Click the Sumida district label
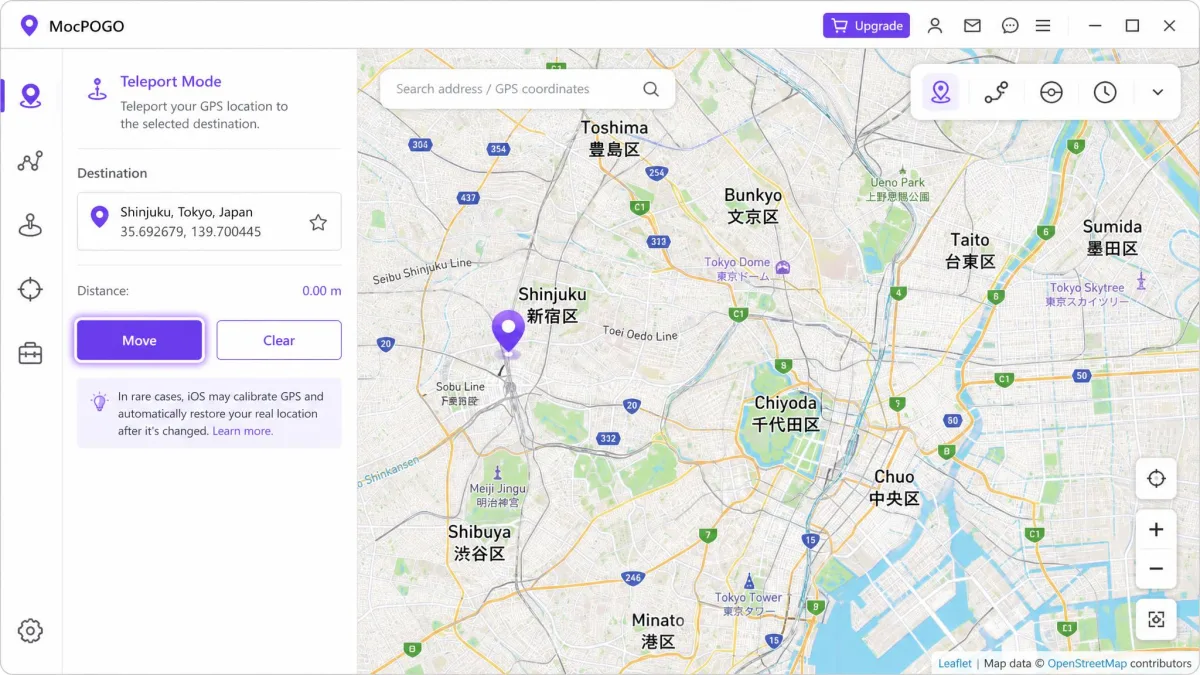1200x675 pixels. [x=1112, y=237]
